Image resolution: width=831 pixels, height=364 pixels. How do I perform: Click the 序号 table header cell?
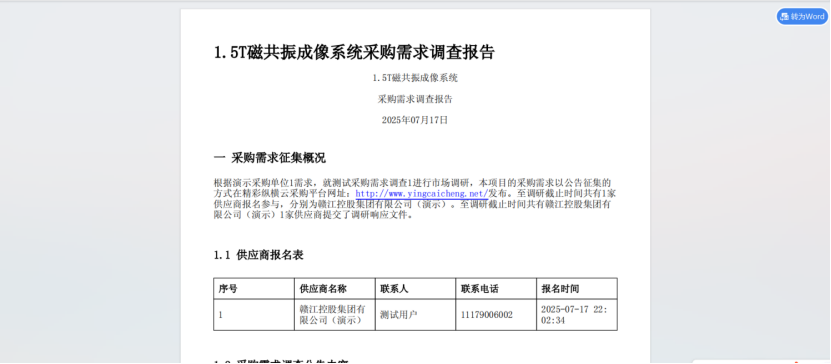pyautogui.click(x=254, y=289)
